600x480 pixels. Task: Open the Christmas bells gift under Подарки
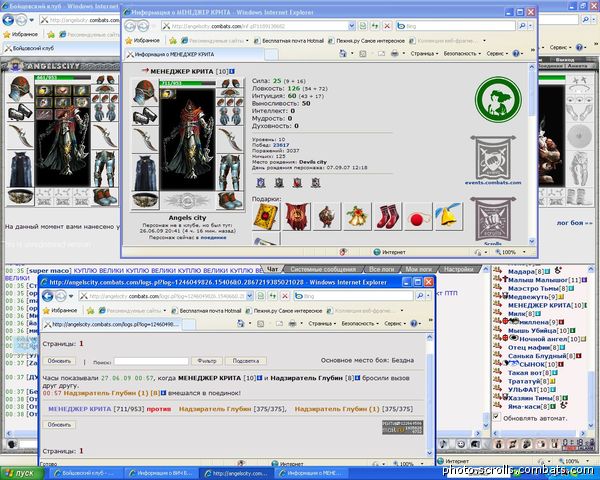[x=357, y=217]
